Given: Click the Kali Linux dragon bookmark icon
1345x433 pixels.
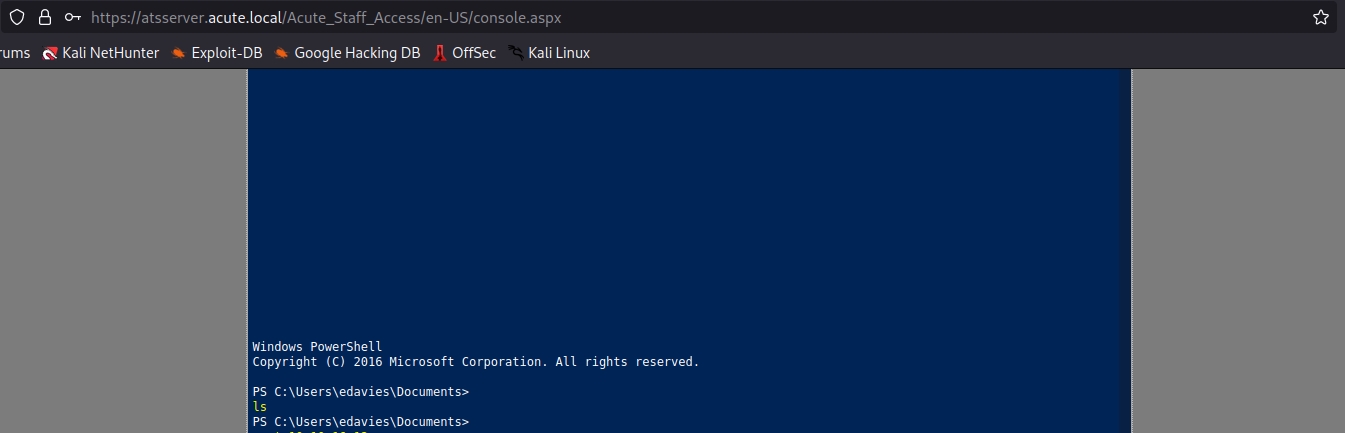Looking at the screenshot, I should coord(516,53).
